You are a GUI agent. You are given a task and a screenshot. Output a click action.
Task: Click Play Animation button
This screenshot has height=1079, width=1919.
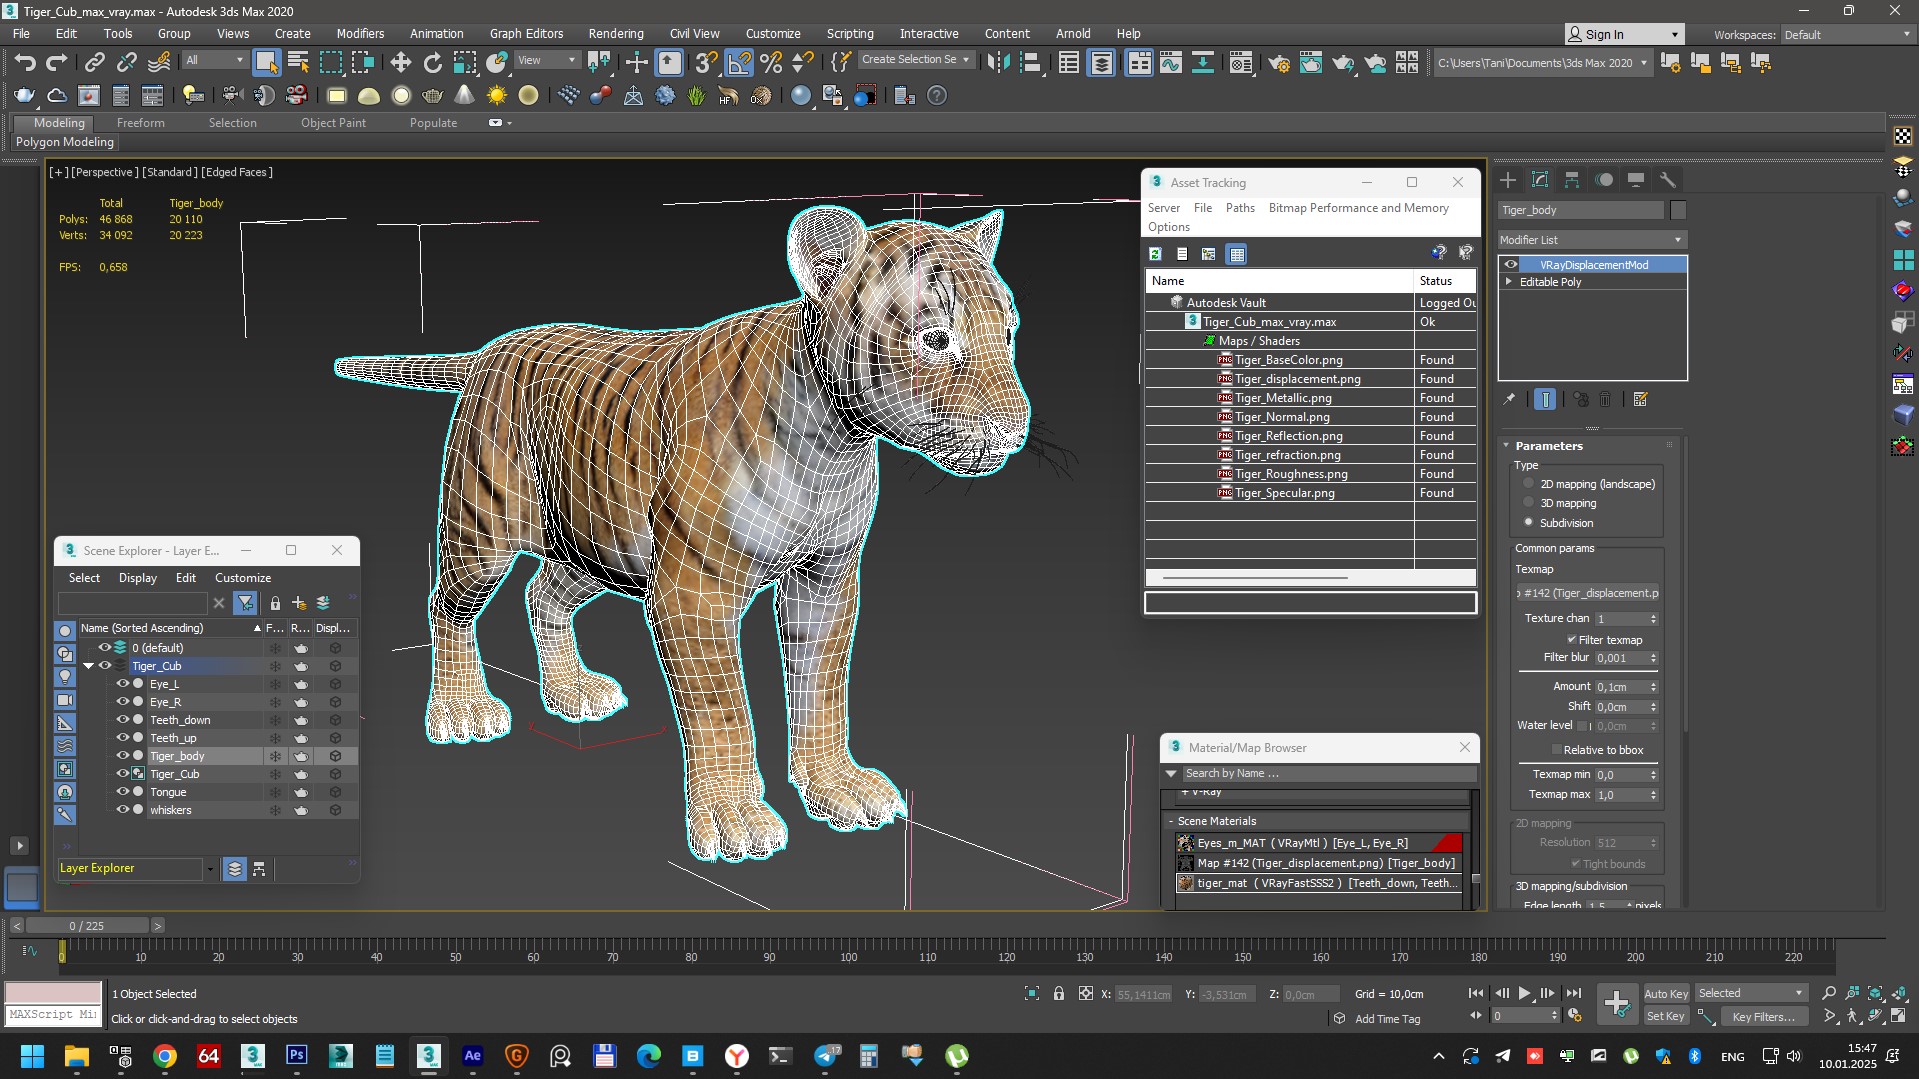click(1524, 993)
